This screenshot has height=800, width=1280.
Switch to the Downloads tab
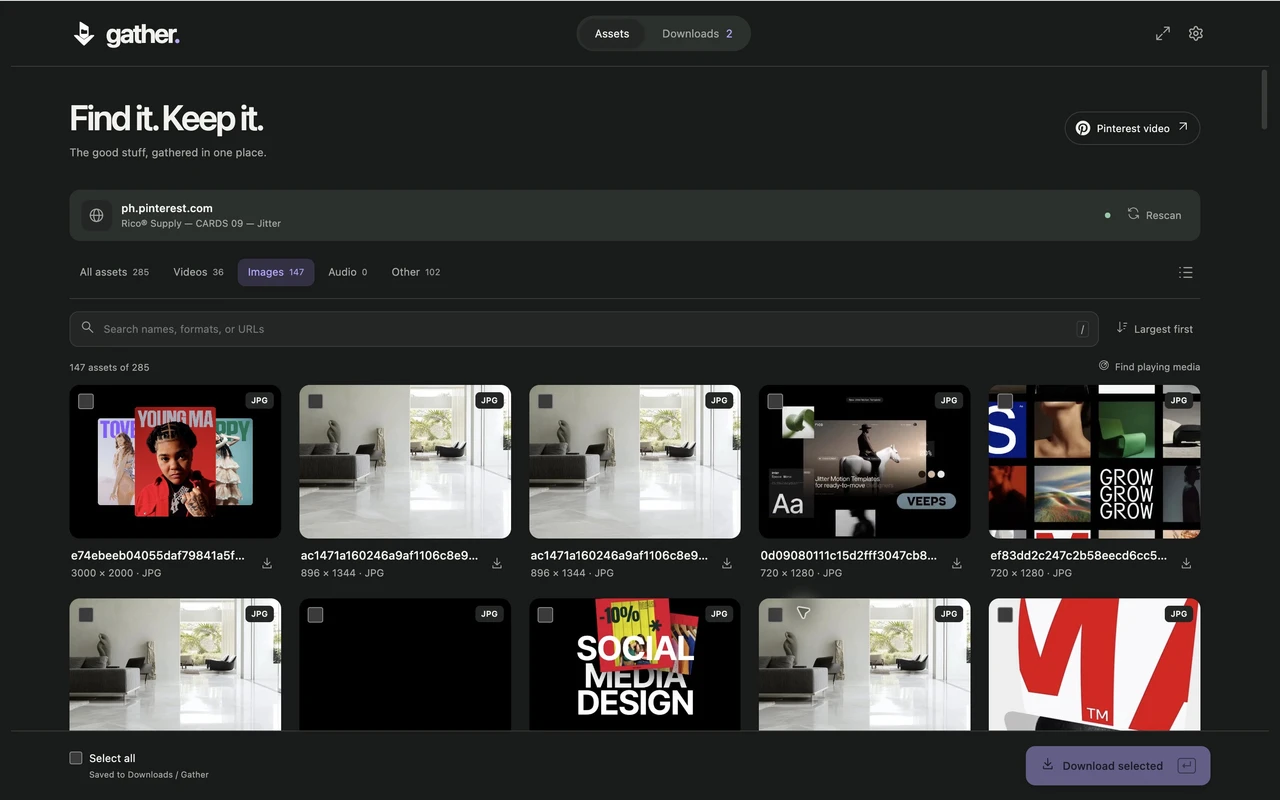pos(697,34)
